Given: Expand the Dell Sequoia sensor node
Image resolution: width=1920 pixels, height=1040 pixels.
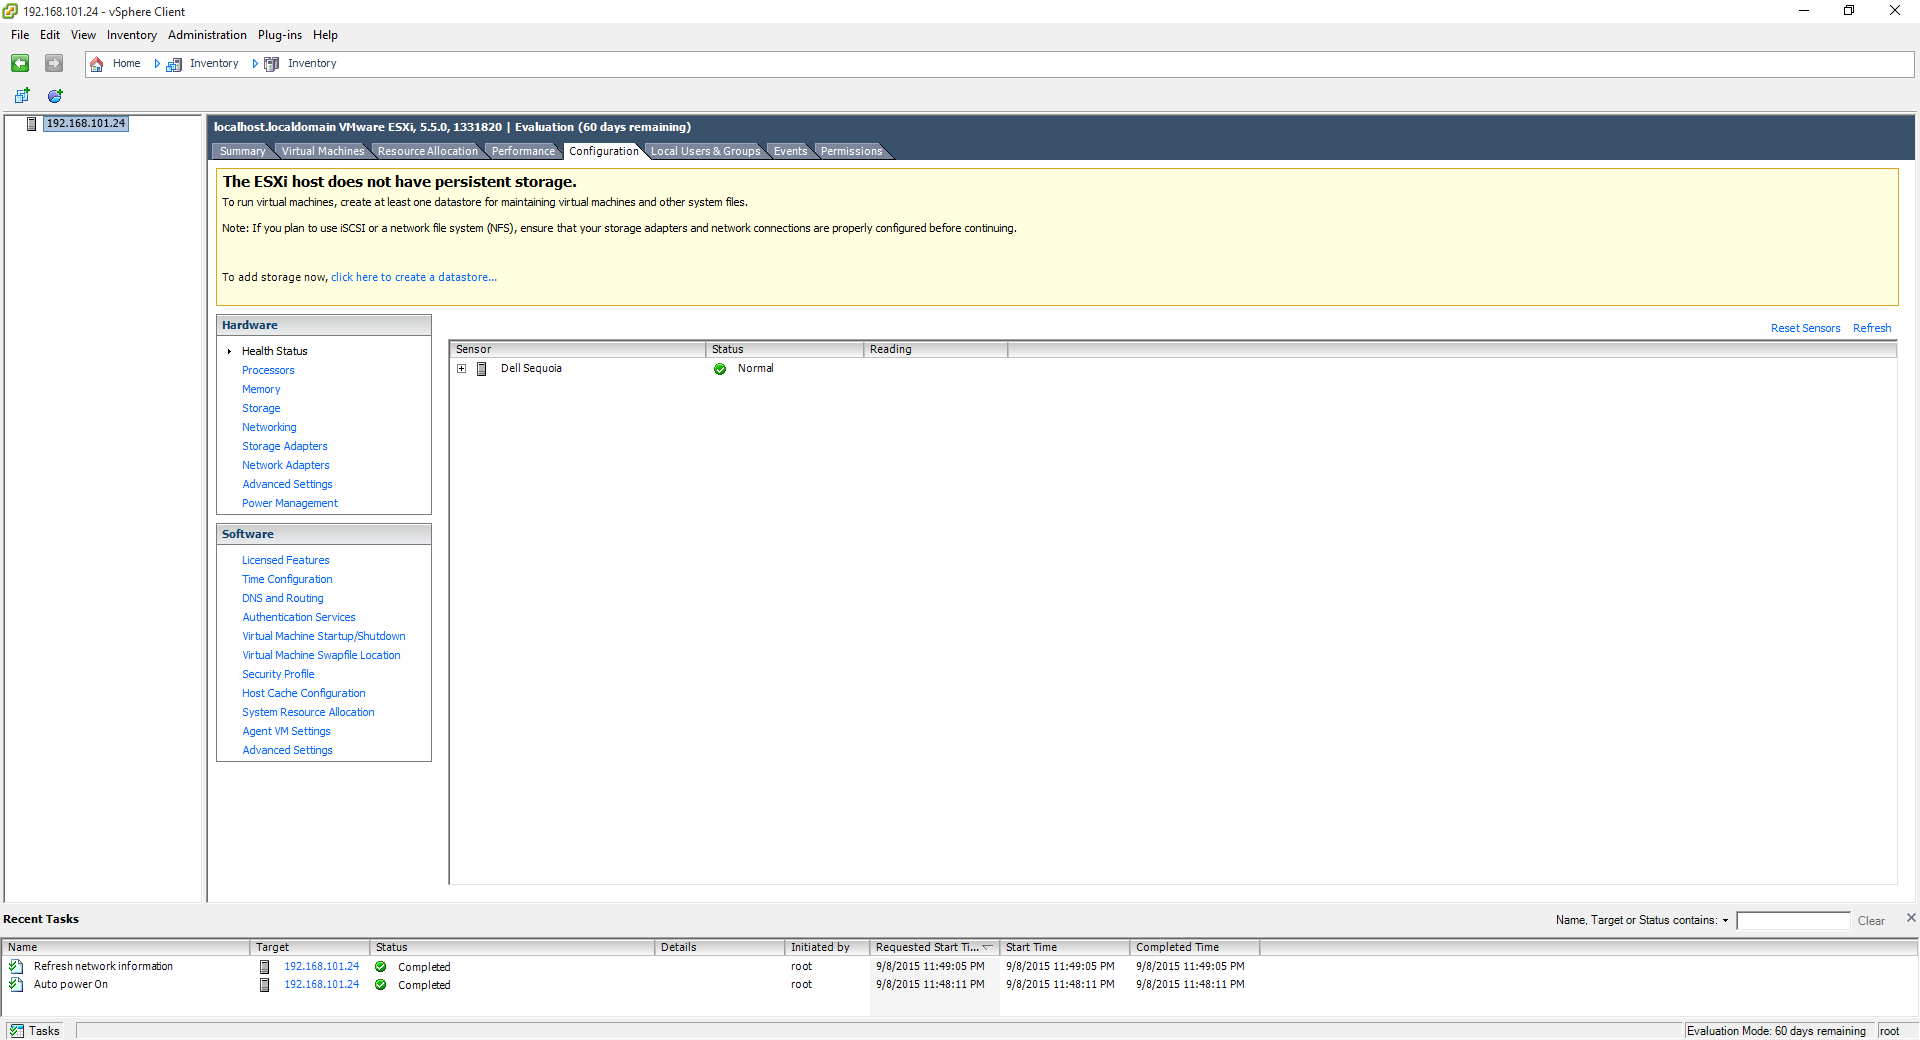Looking at the screenshot, I should (462, 369).
